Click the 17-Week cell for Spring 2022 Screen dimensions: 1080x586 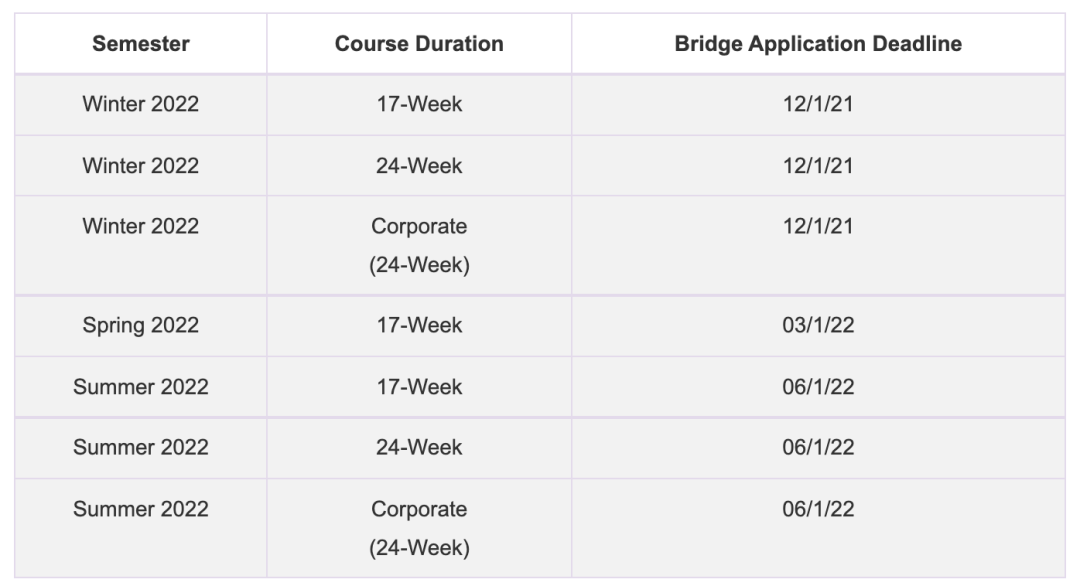419,325
